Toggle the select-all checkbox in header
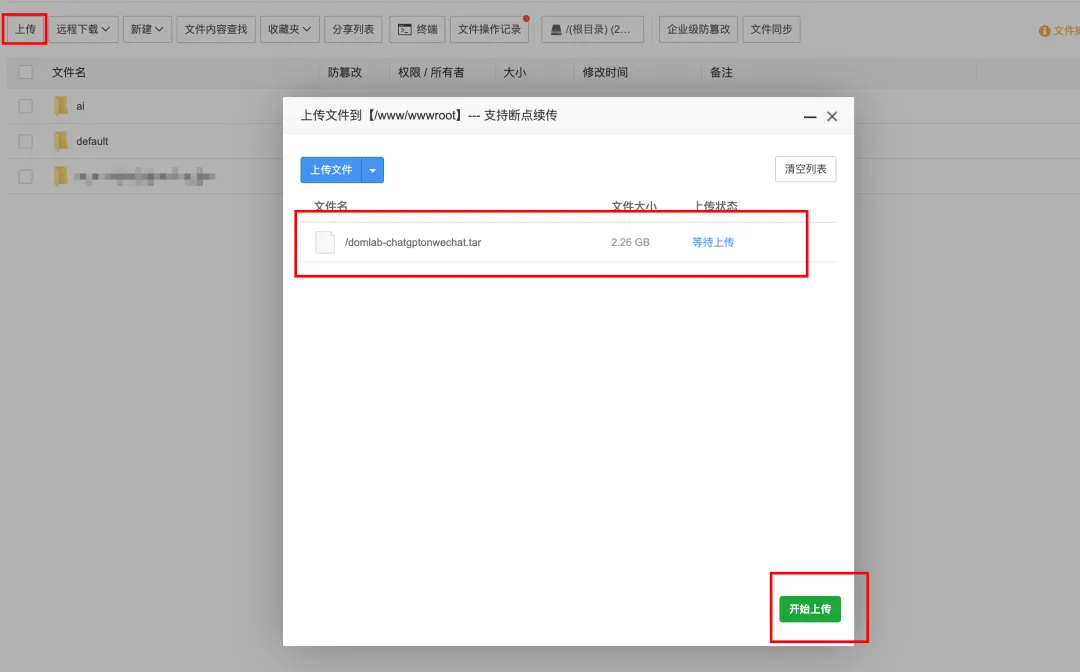Image resolution: width=1080 pixels, height=672 pixels. click(x=26, y=72)
